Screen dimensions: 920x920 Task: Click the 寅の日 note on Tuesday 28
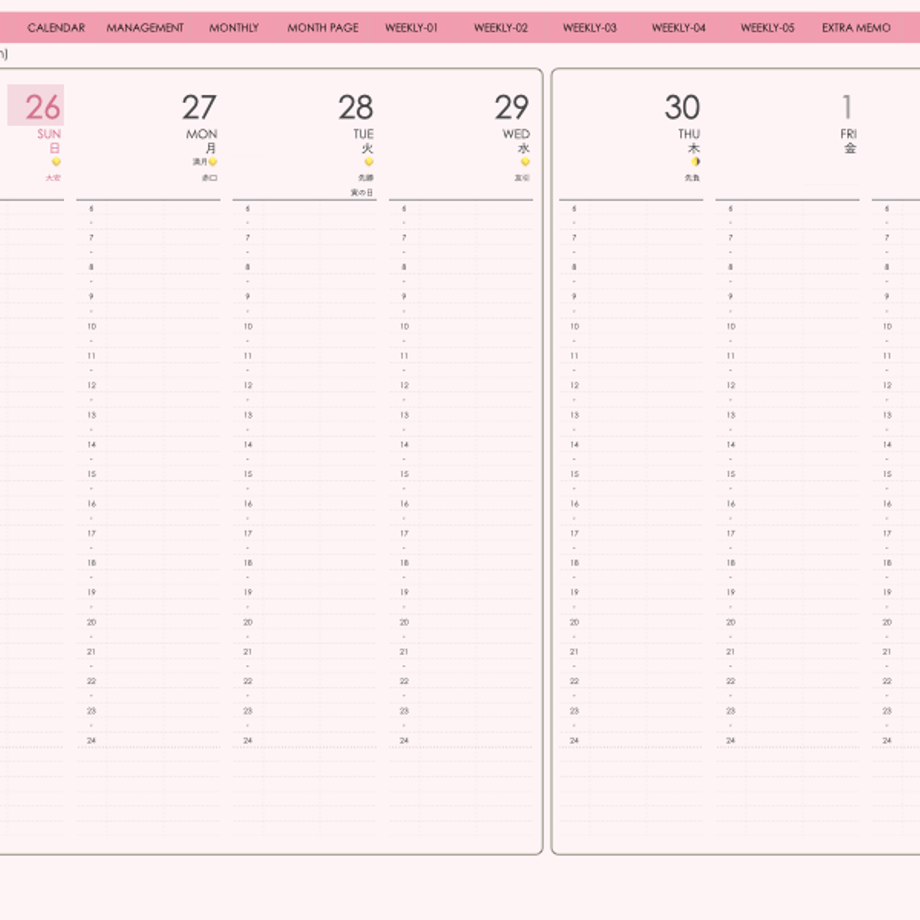click(361, 192)
